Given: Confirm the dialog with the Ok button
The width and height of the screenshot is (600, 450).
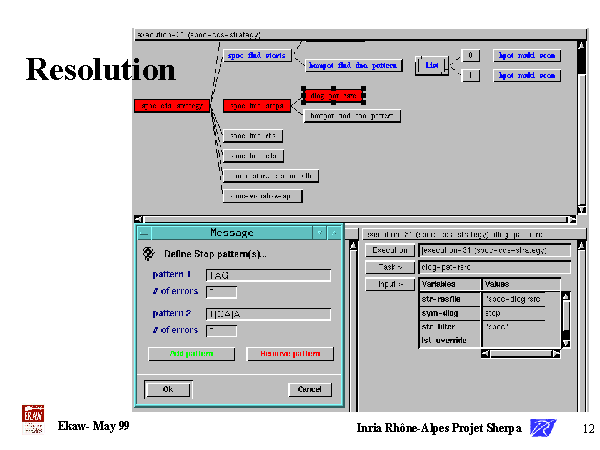Looking at the screenshot, I should [x=168, y=389].
